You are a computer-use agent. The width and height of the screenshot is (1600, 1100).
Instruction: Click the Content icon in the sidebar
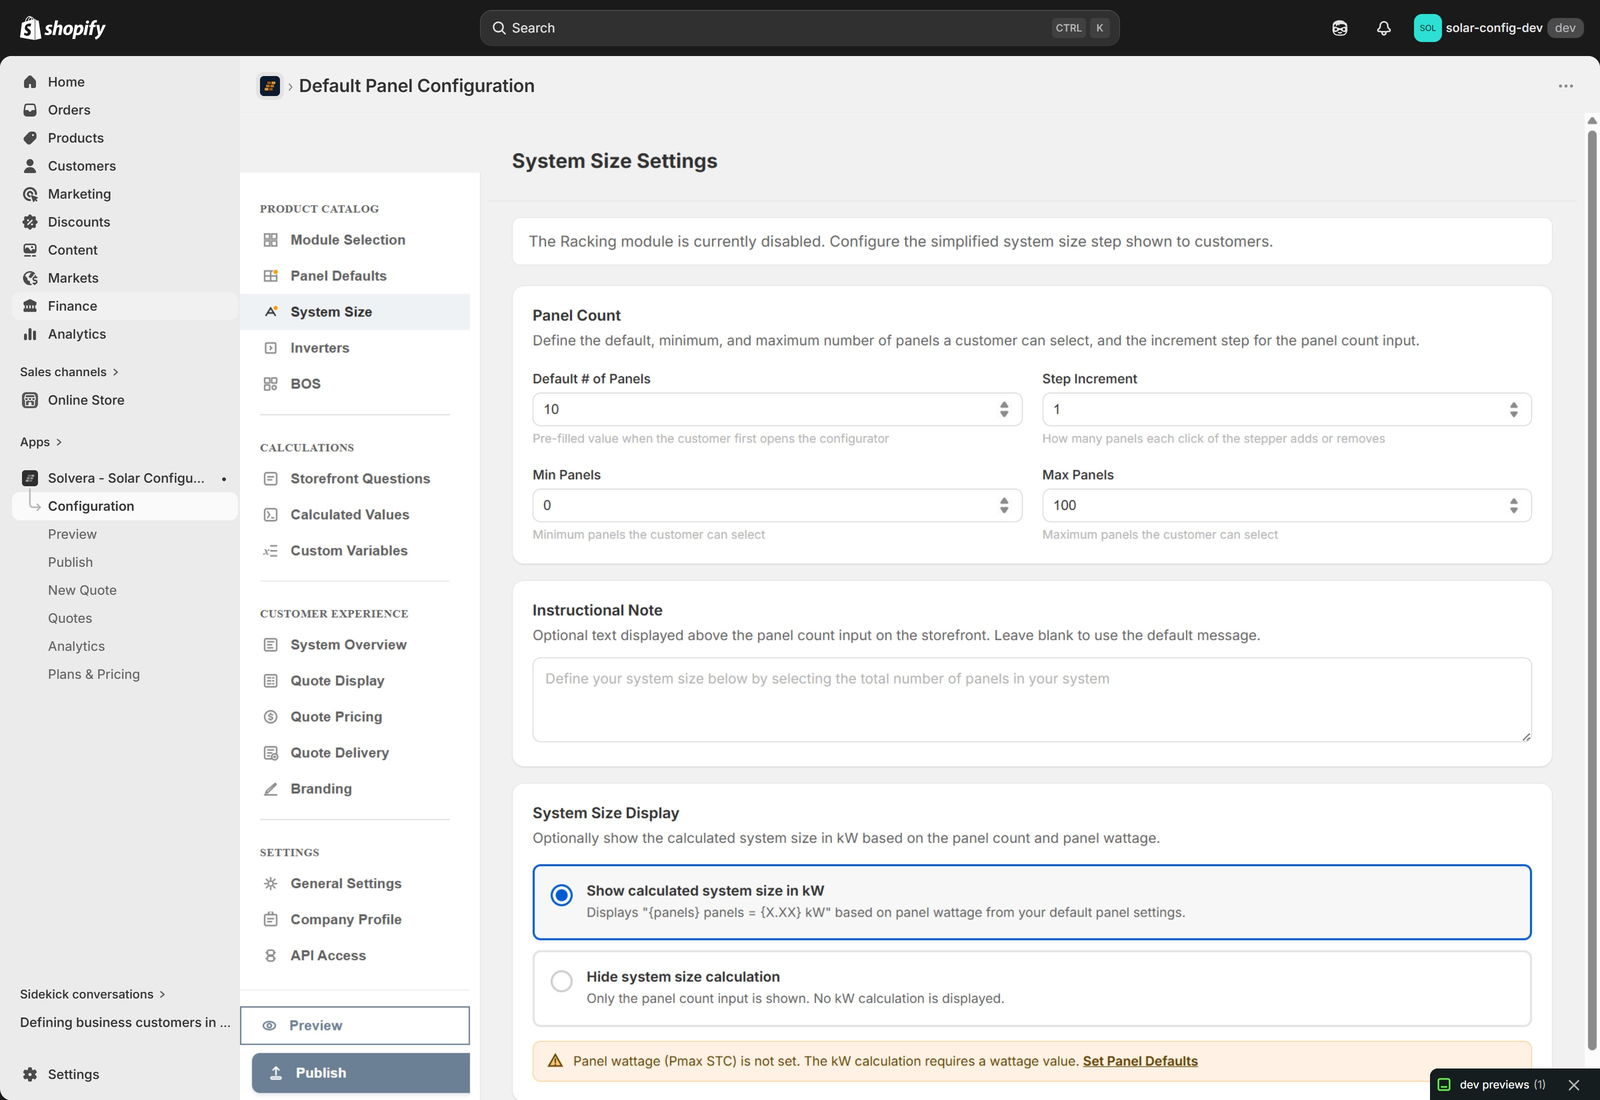(30, 250)
